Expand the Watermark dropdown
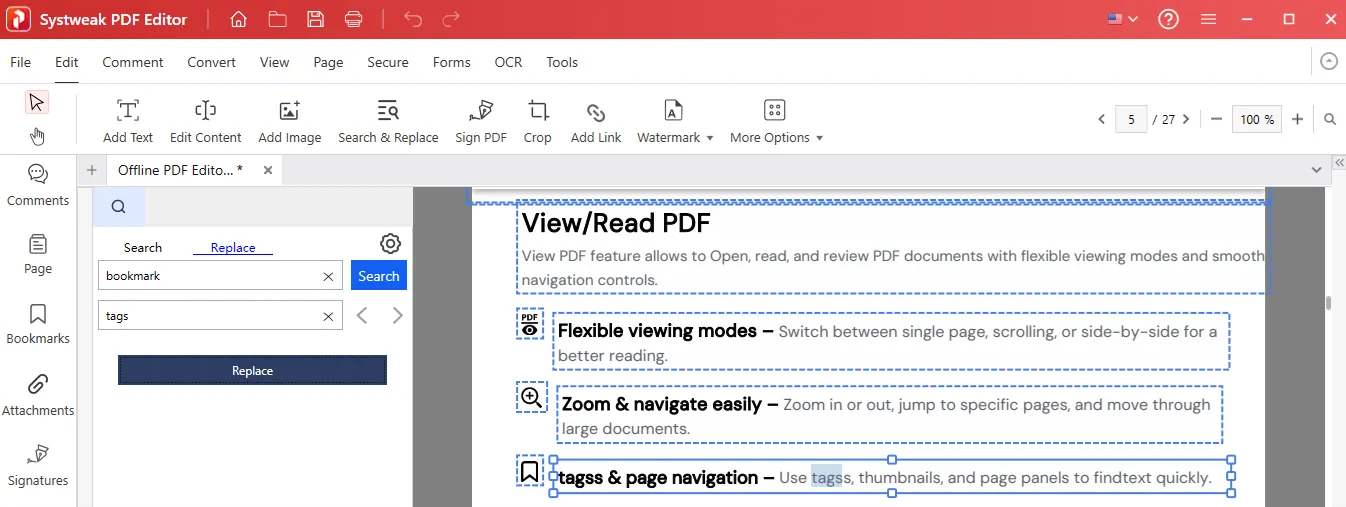 [675, 122]
